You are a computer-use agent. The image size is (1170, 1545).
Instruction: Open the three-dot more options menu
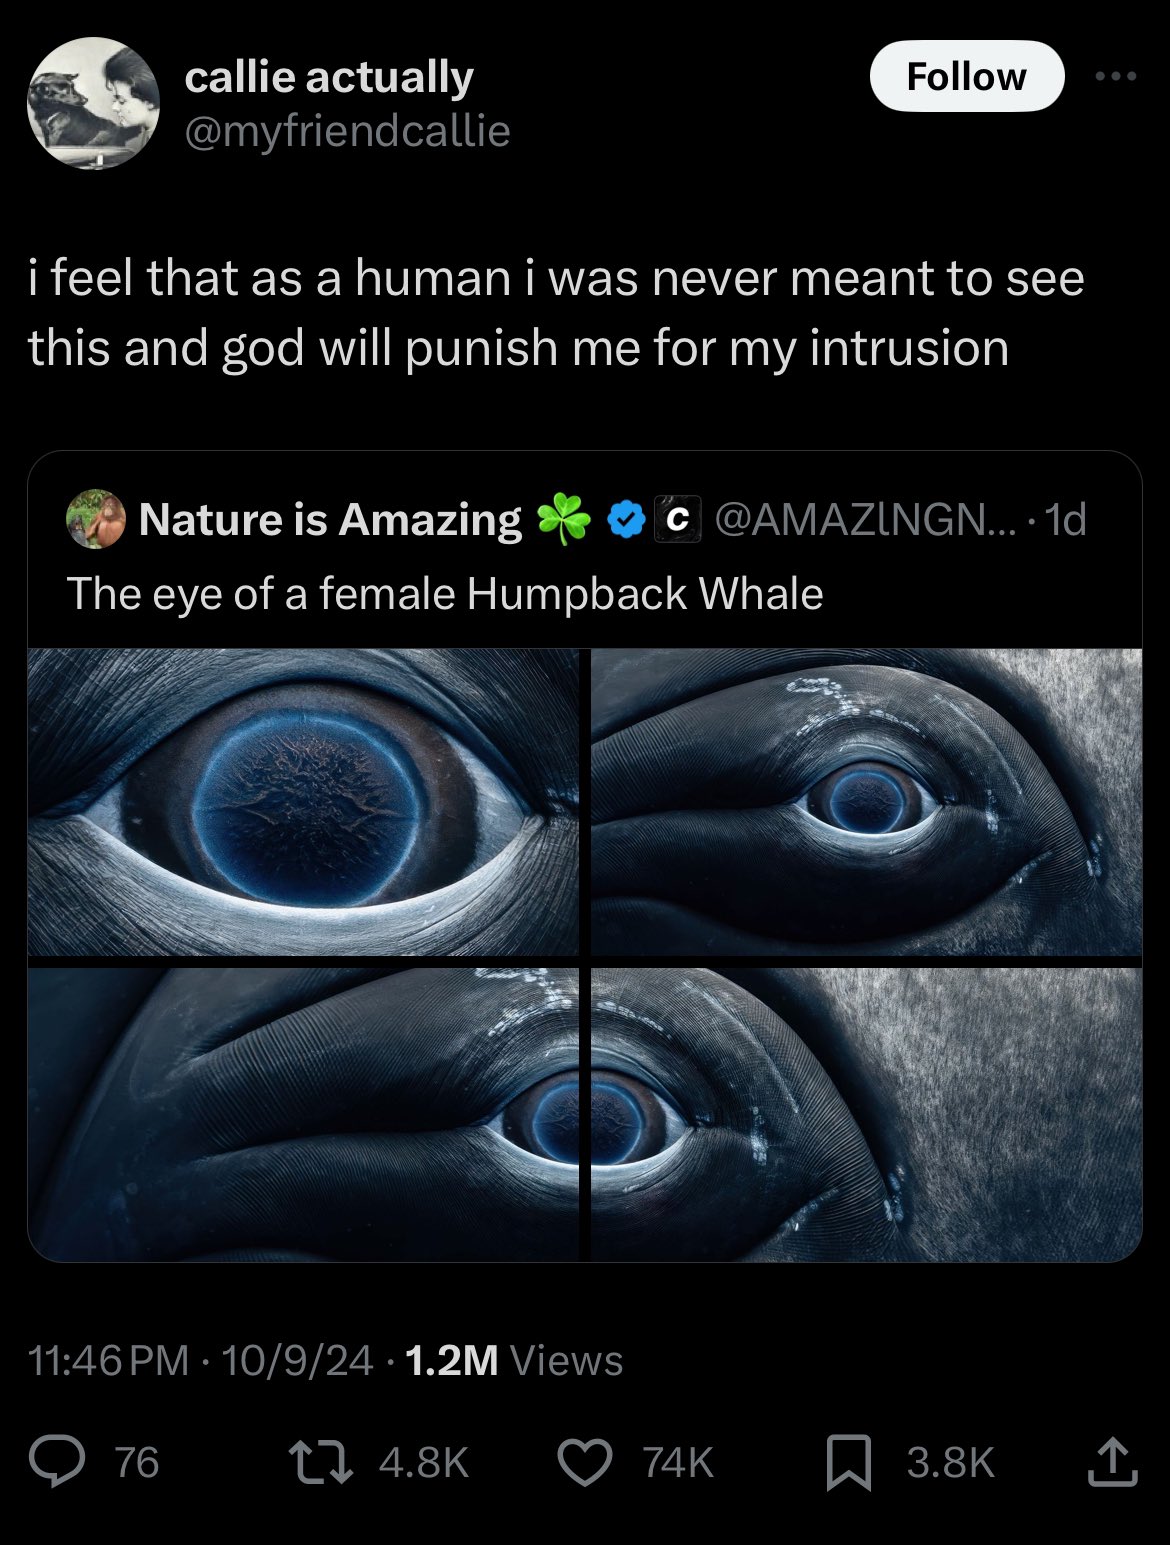[1115, 76]
